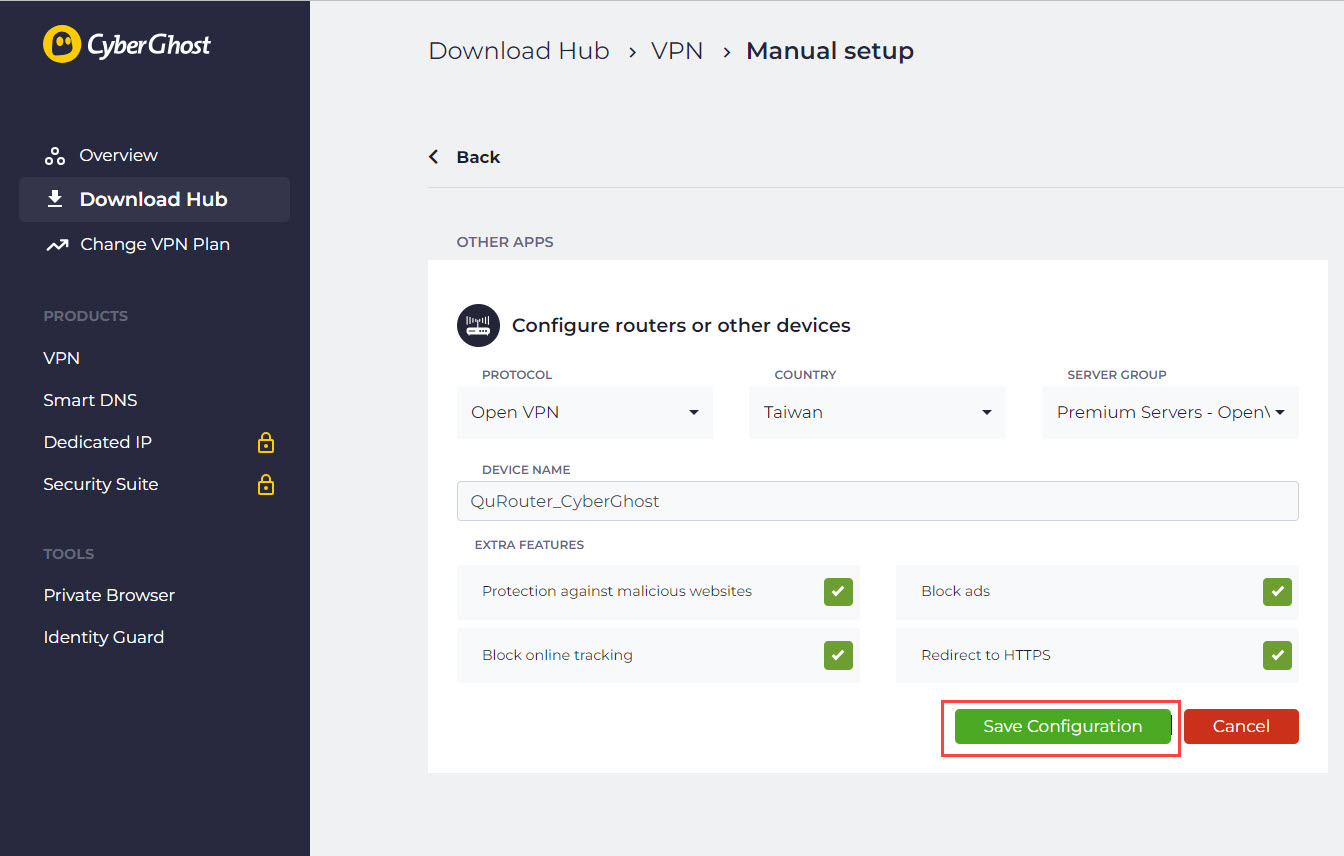This screenshot has height=856, width=1344.
Task: Disable the Block online tracking checkbox
Action: tap(838, 655)
